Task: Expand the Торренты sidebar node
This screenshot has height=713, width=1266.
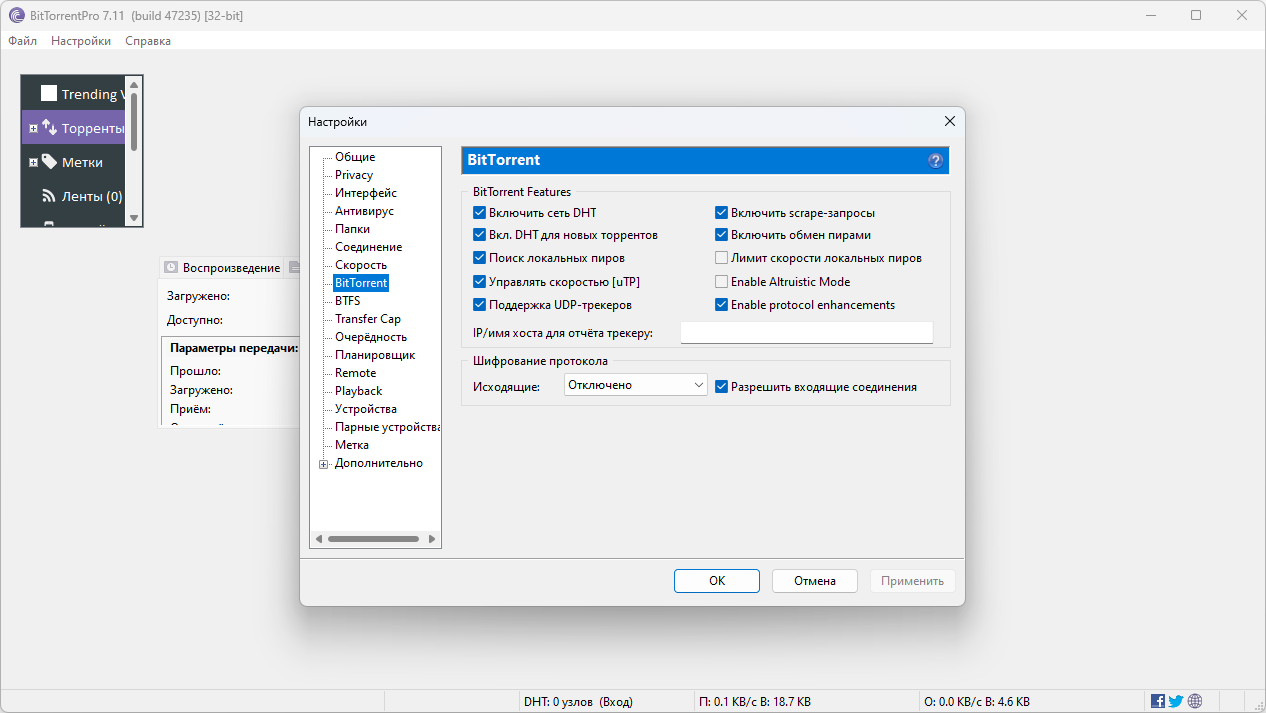Action: pyautogui.click(x=33, y=128)
